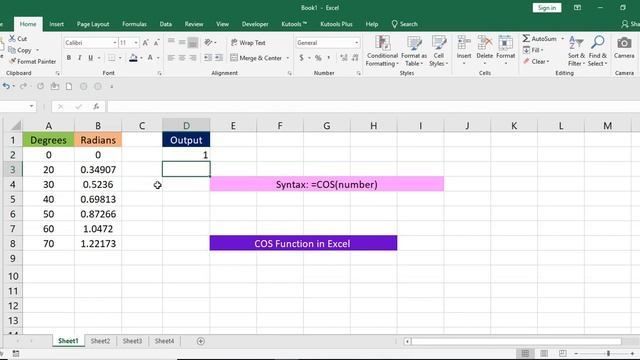Switch to Sheet2
The height and width of the screenshot is (360, 640).
[100, 341]
